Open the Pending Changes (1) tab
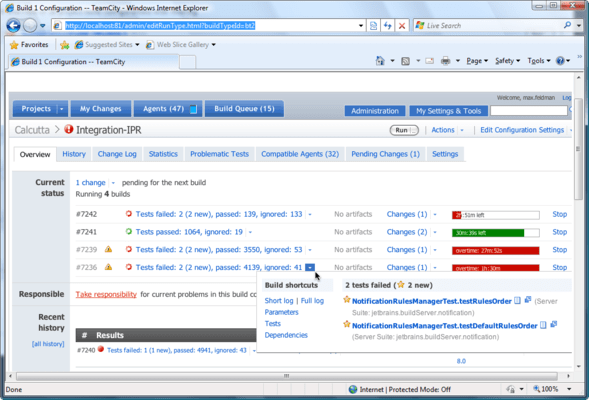 click(385, 154)
